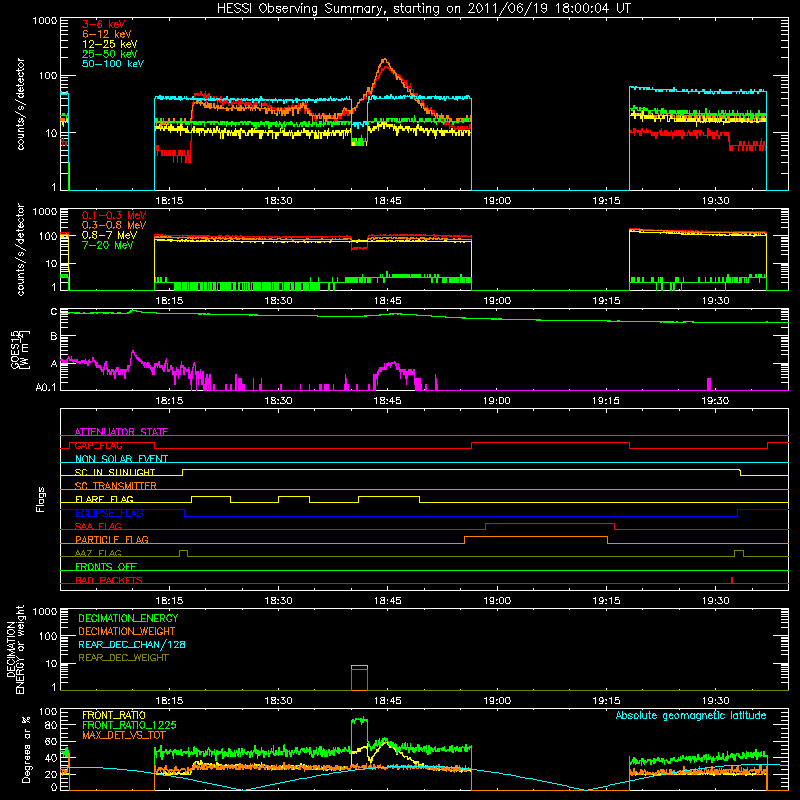Click the red BAD_PACKETS spike near 19:32
Image resolution: width=800 pixels, height=800 pixels.
pyautogui.click(x=732, y=580)
